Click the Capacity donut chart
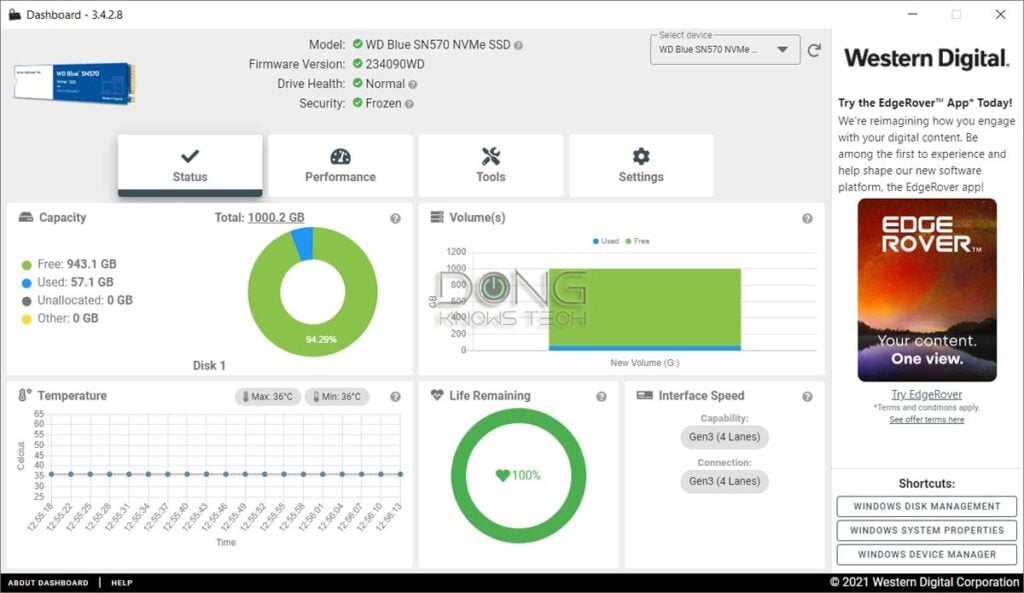The width and height of the screenshot is (1024, 593). 313,292
